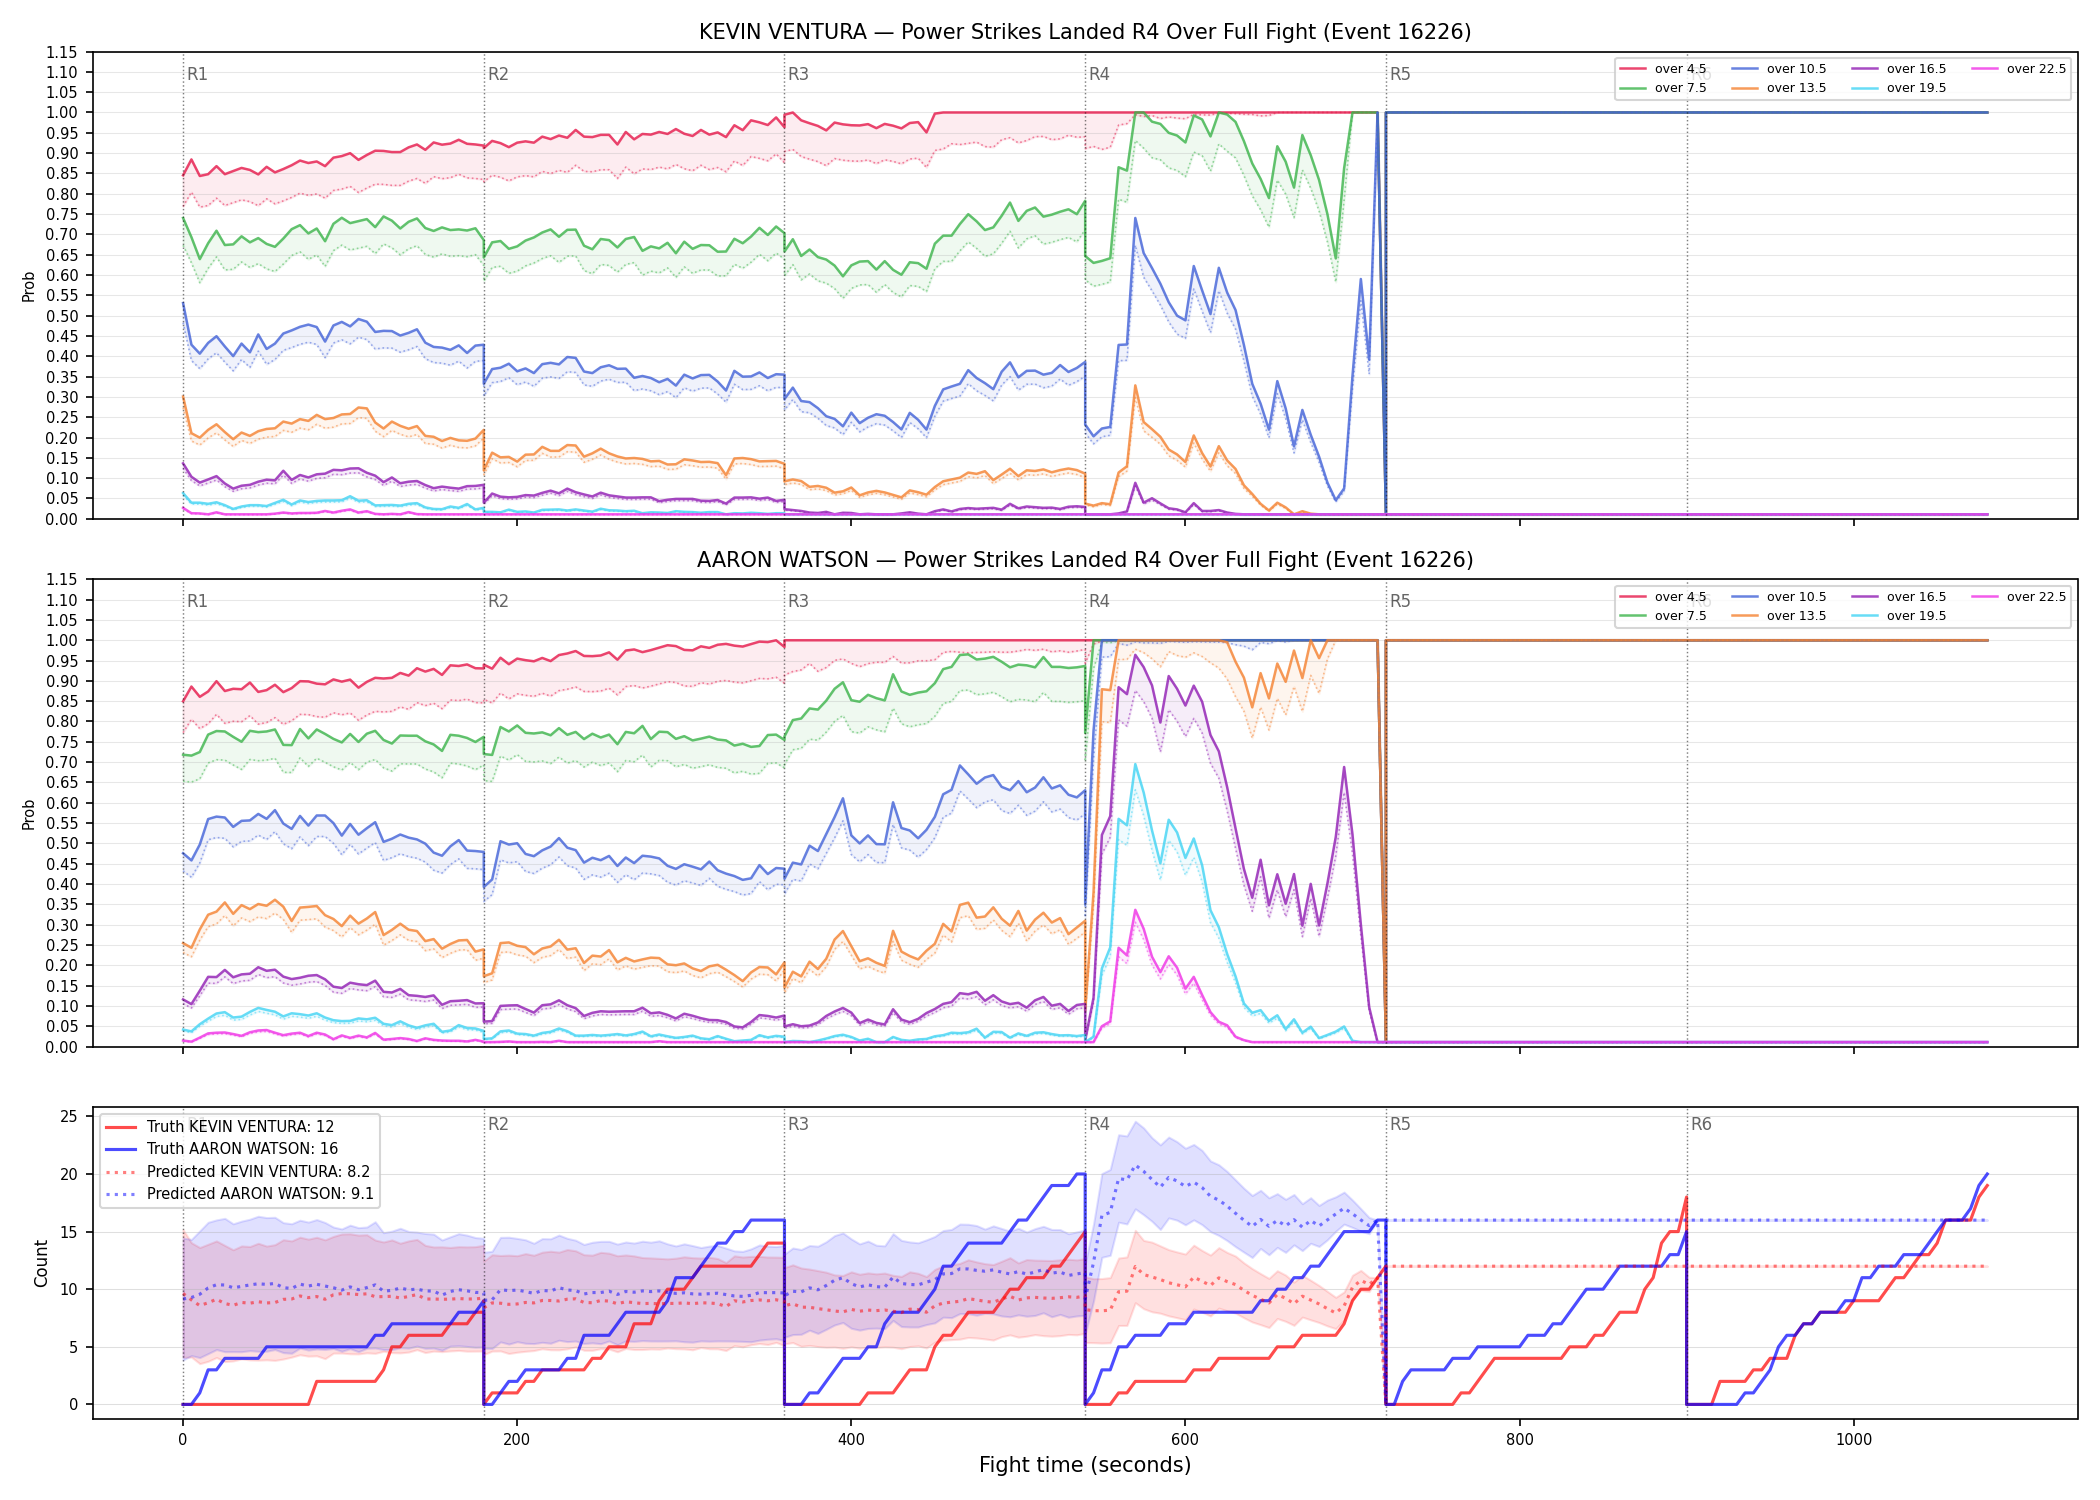This screenshot has height=1500, width=2100.
Task: Click 'over 22.5' in Kevin Ventura legend
Action: (2036, 69)
